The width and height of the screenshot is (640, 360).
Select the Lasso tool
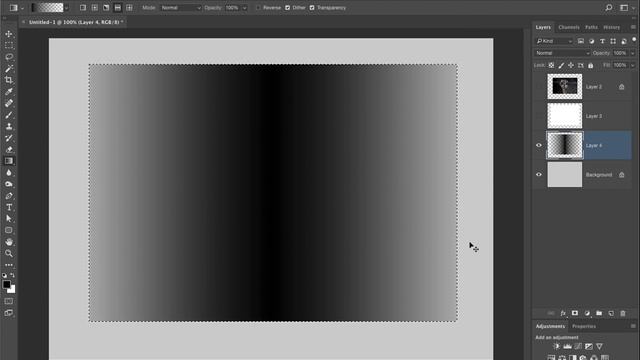click(x=9, y=57)
